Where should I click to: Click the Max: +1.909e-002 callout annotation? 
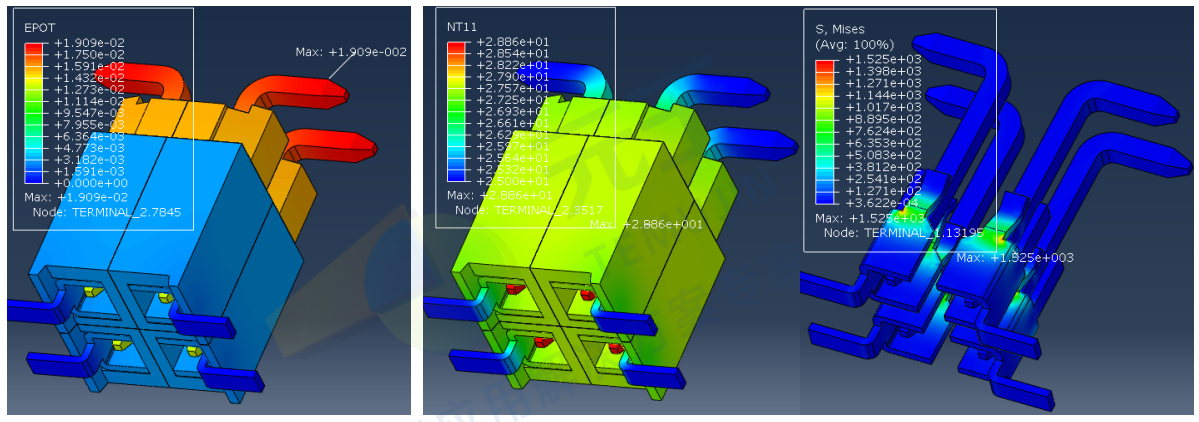coord(351,52)
